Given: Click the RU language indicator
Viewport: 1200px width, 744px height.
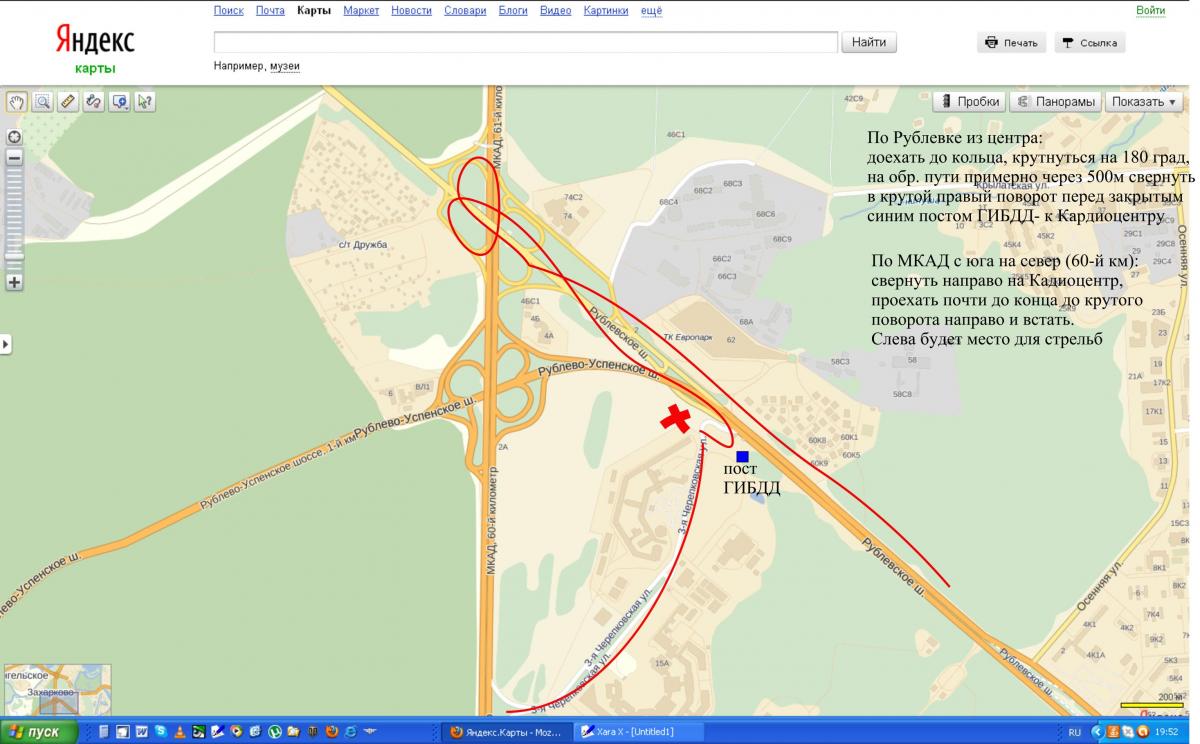Looking at the screenshot, I should pos(1075,733).
